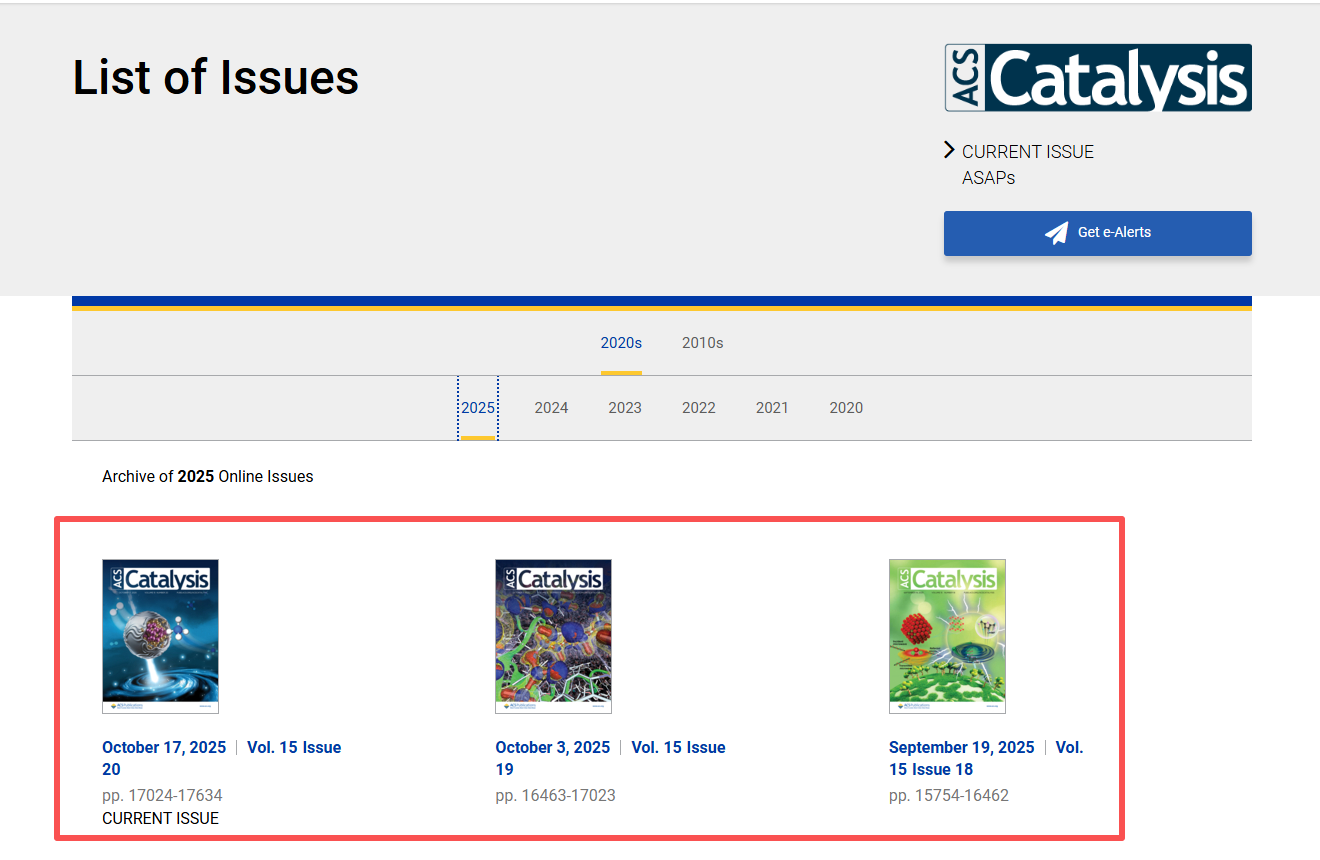Click the chevron arrow beside CURRENT ISSUE
This screenshot has width=1320, height=860.
949,151
